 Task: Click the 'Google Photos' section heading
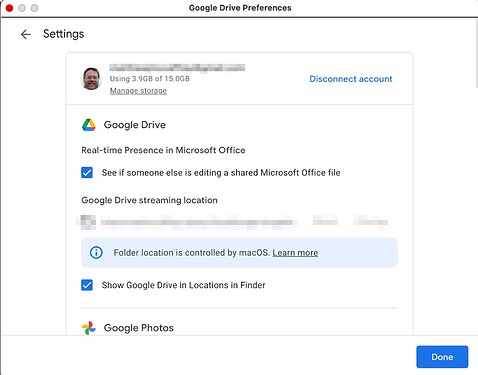click(139, 328)
